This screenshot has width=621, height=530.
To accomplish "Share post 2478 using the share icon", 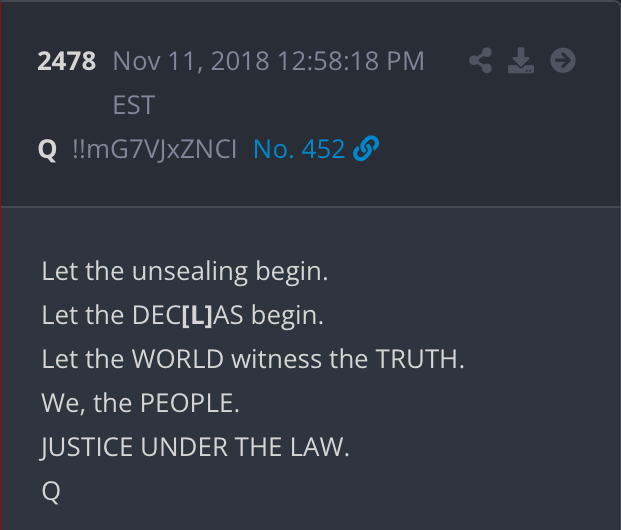I will pos(481,61).
